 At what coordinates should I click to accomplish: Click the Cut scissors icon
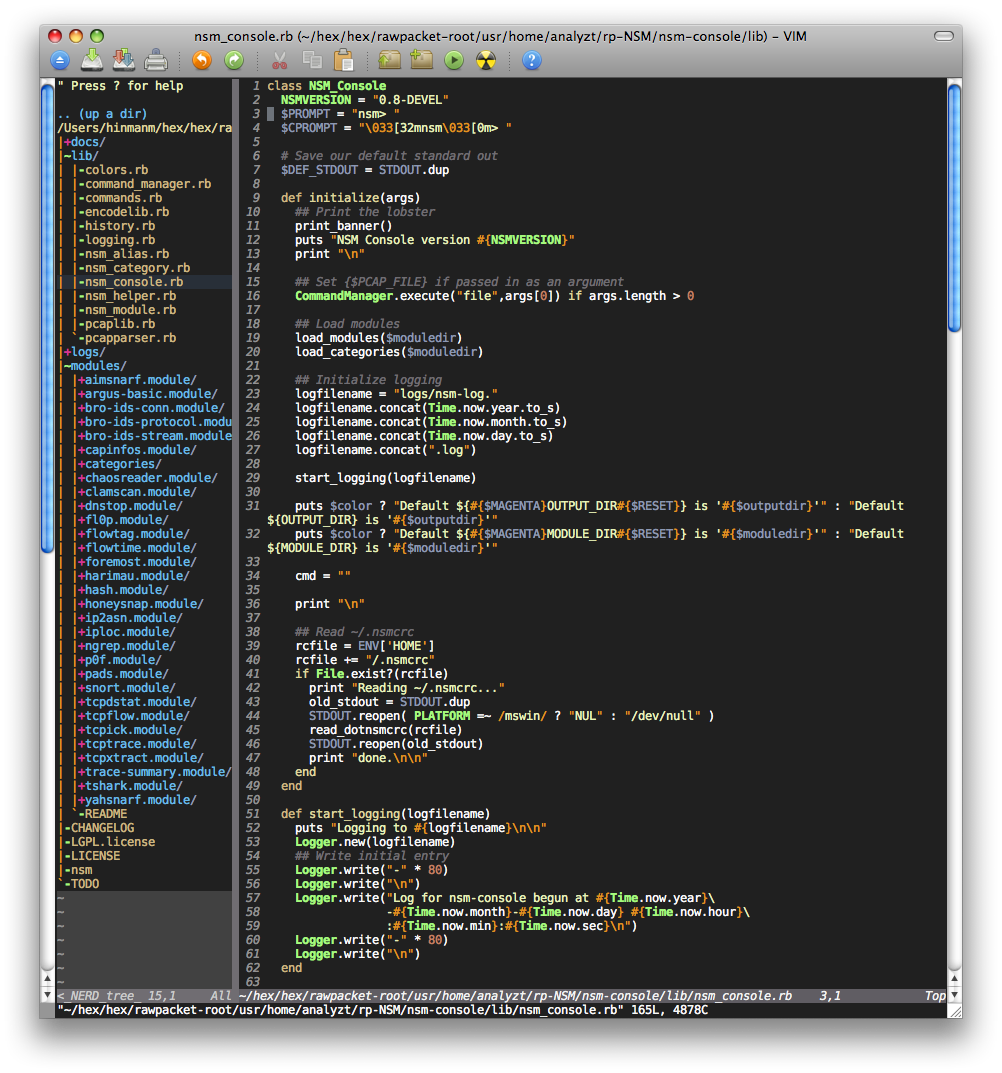click(x=280, y=61)
